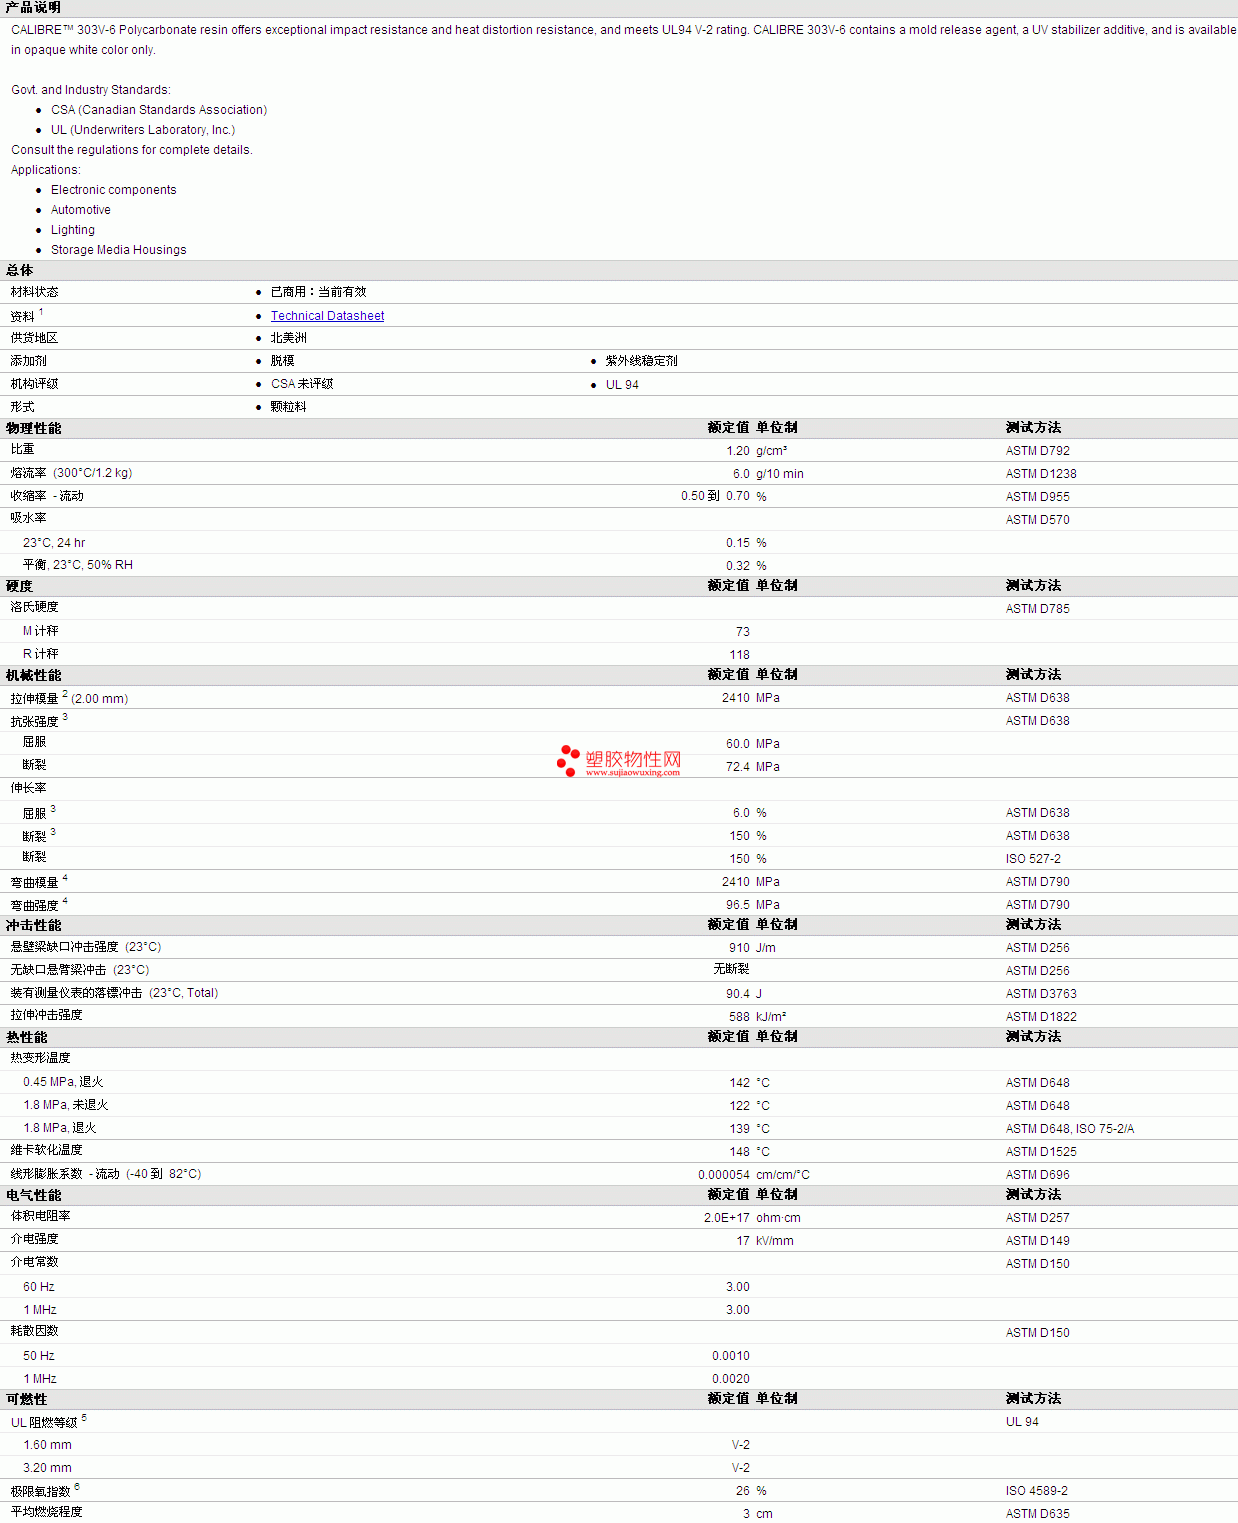1238x1523 pixels.
Task: Click the ASTM D149 test method
Action: click(1037, 1241)
